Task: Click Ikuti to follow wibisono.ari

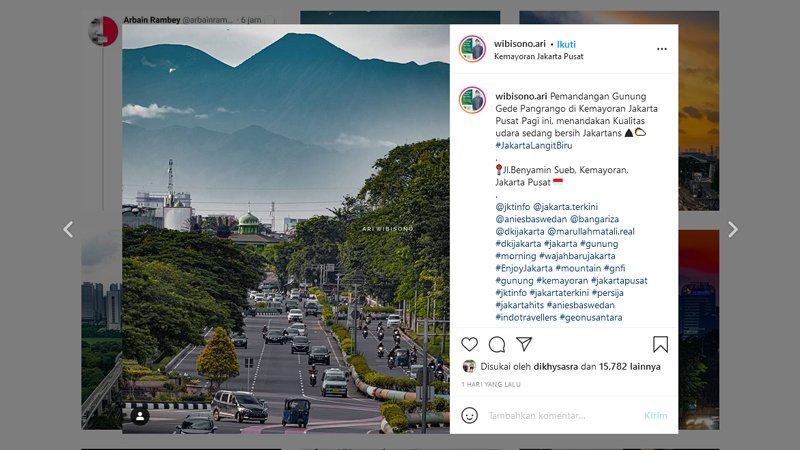Action: (566, 44)
